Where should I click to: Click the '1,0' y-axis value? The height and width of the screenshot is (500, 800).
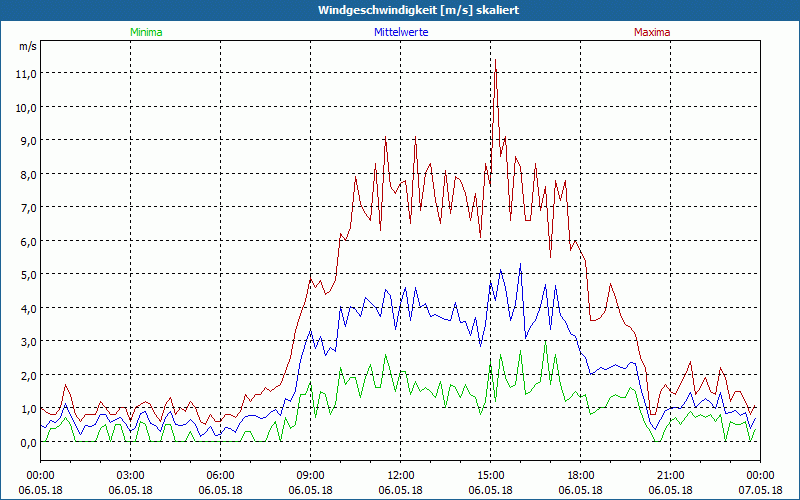[x=29, y=409]
